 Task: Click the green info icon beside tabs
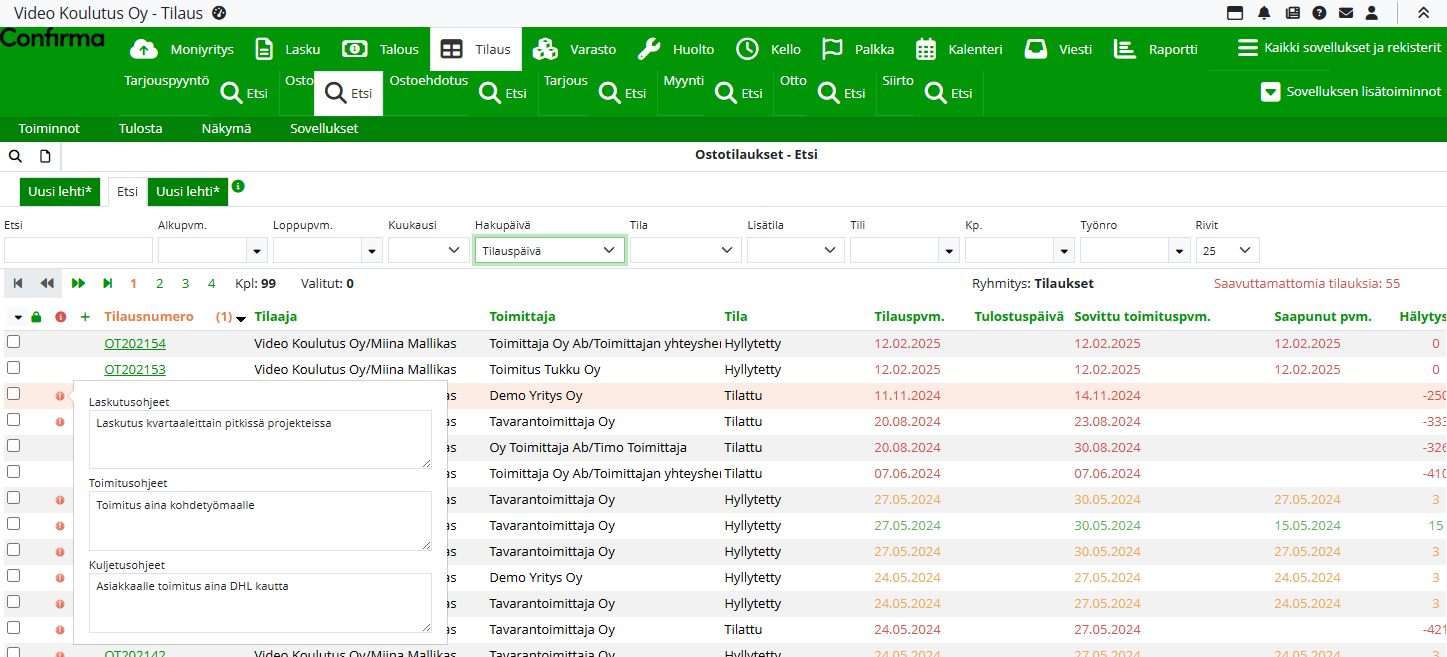238,186
